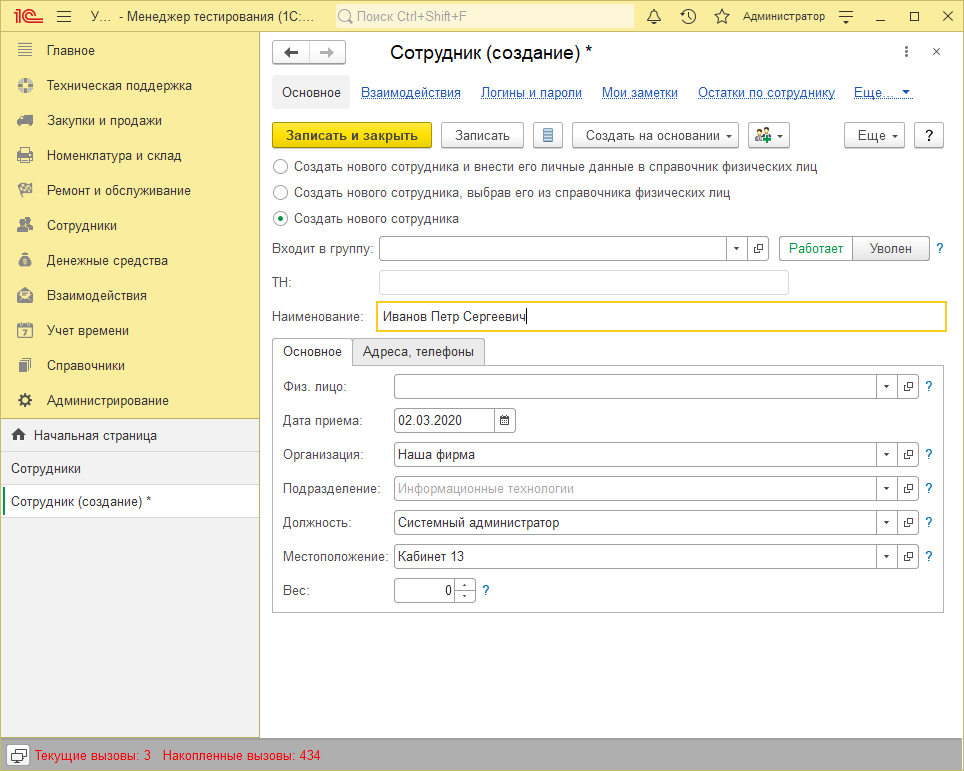Select radio option to create employee from справочник физических лиц
This screenshot has height=771, width=964.
click(x=280, y=193)
